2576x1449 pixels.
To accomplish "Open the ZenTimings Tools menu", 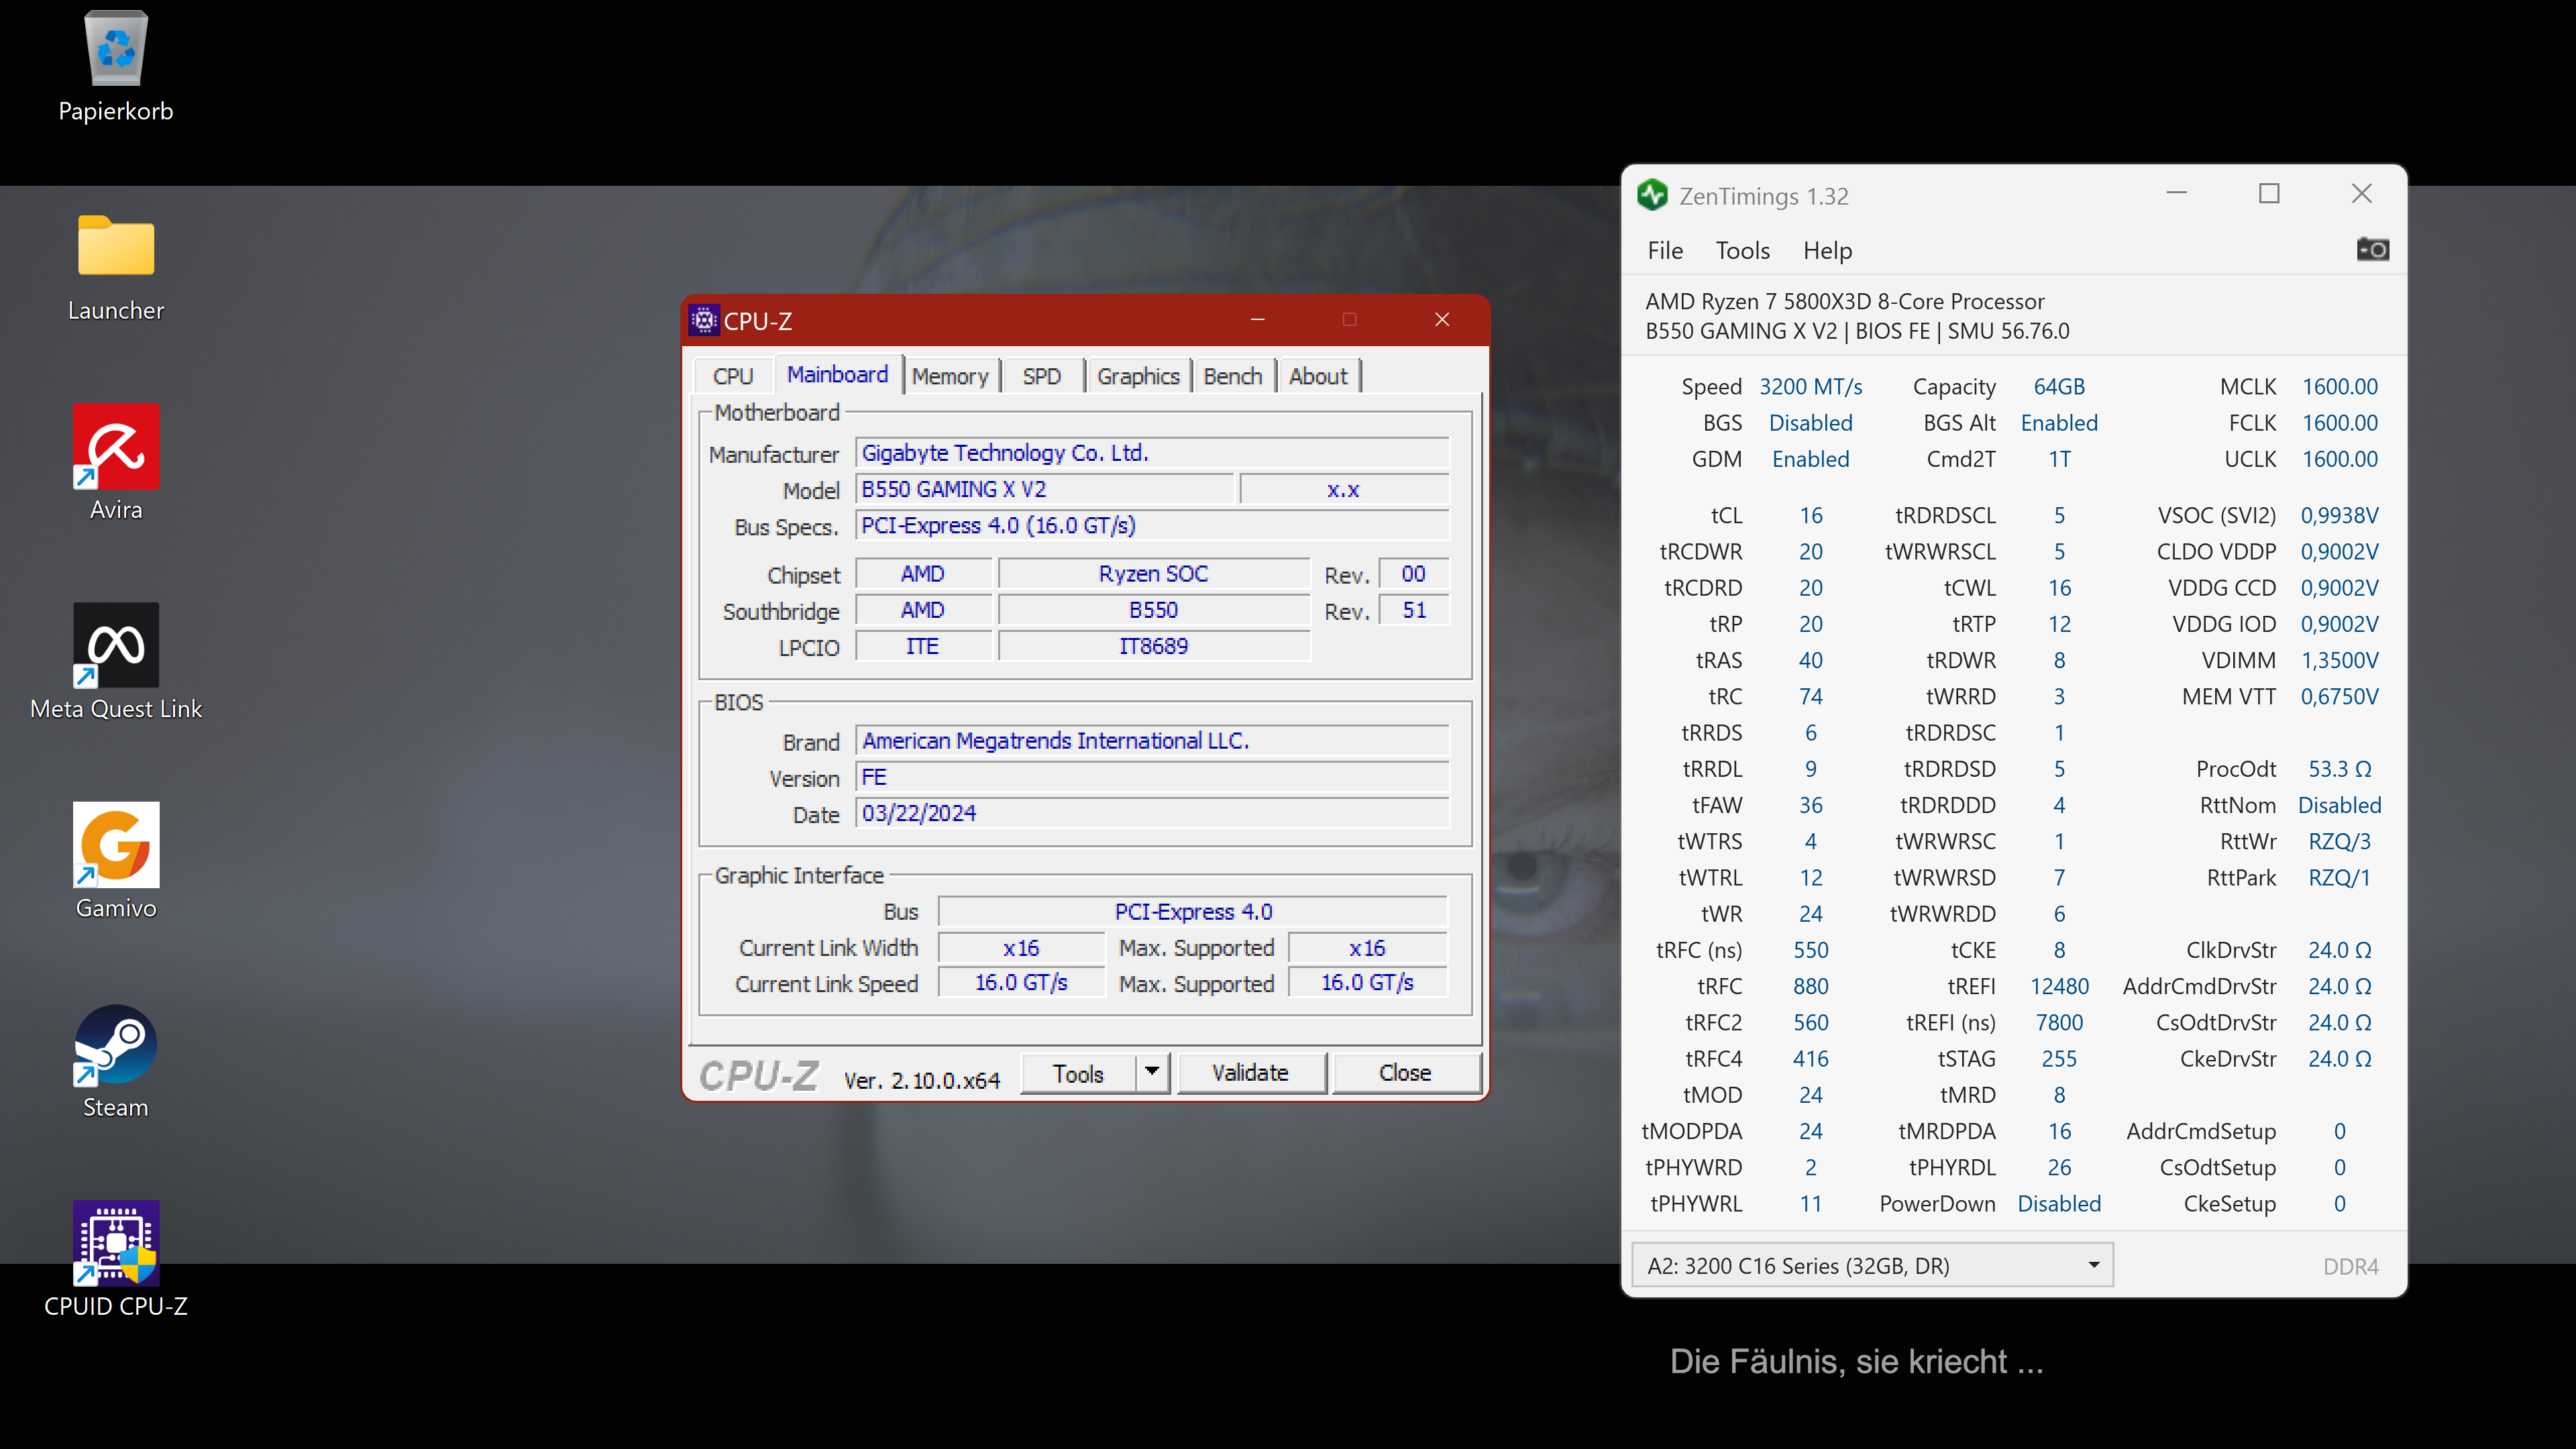I will [1742, 251].
